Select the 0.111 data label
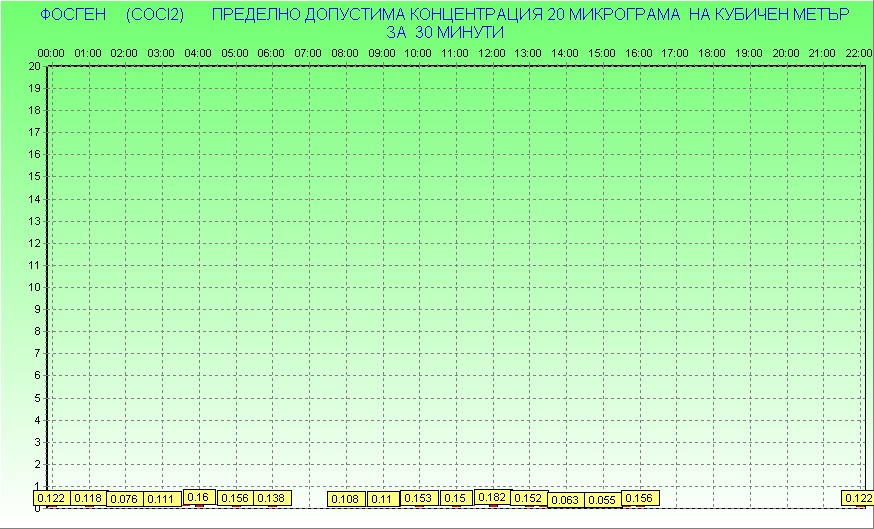 pyautogui.click(x=160, y=499)
